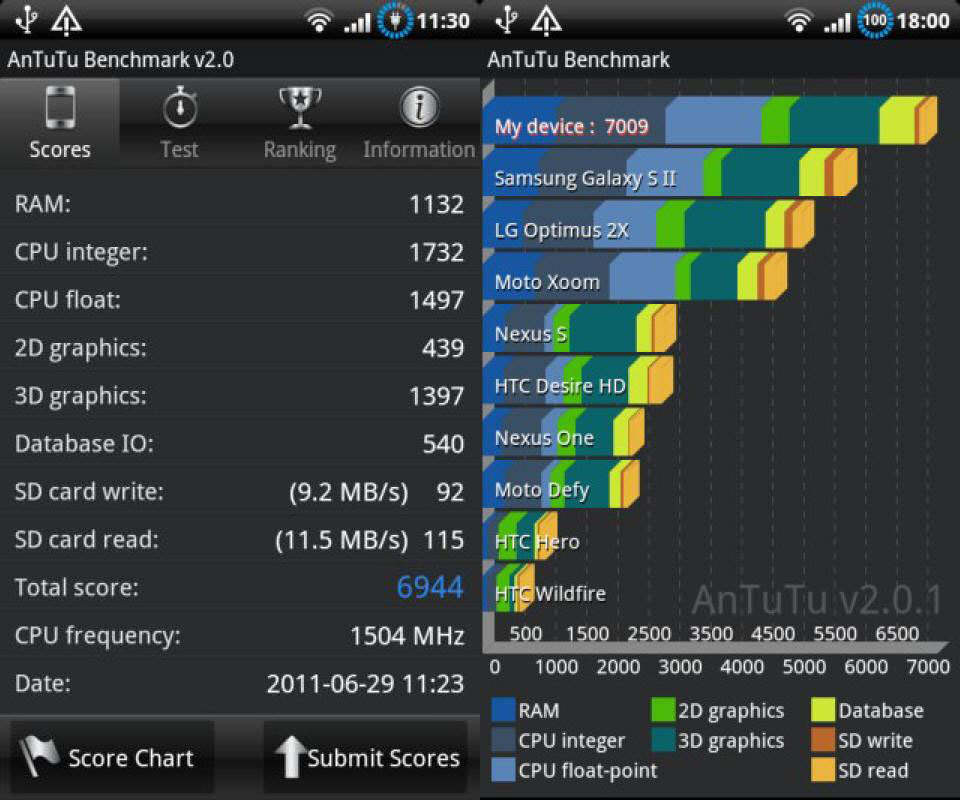960x800 pixels.
Task: Tap the signal bars in left status bar
Action: (358, 23)
